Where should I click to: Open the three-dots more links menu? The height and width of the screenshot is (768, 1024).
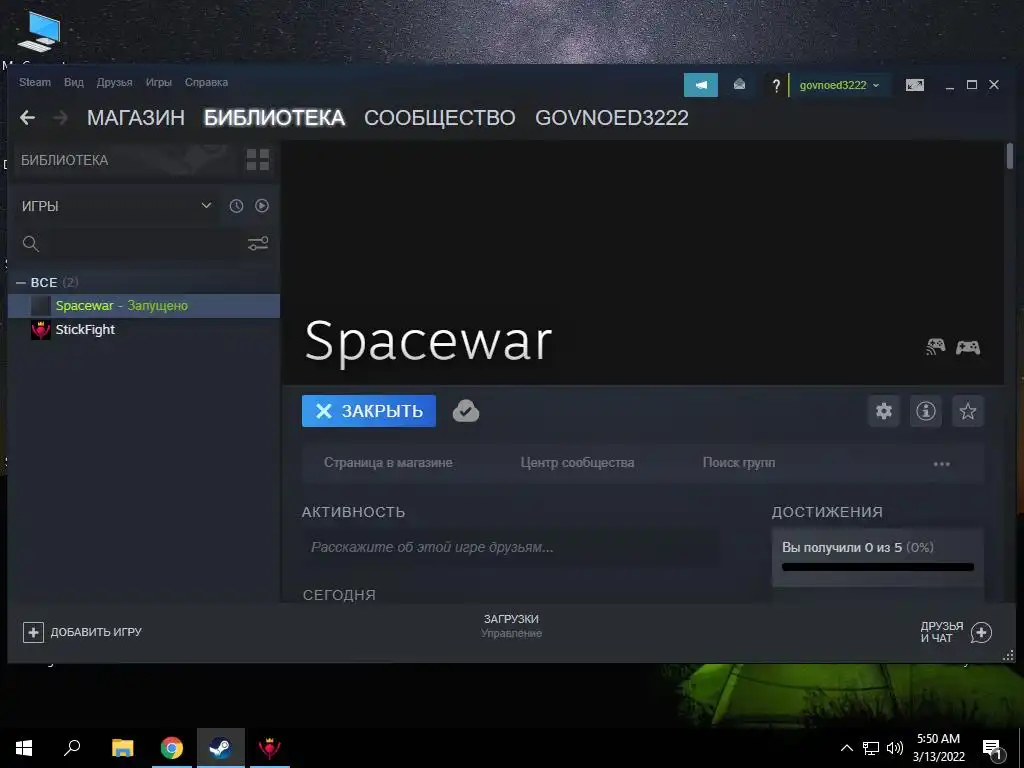tap(942, 463)
